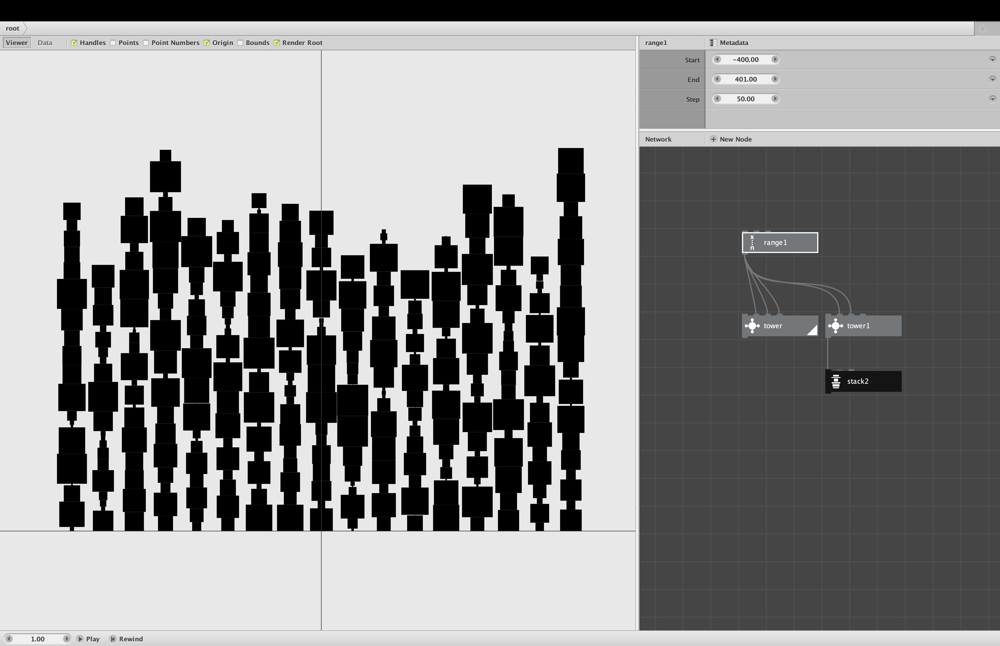The height and width of the screenshot is (646, 1000).
Task: Switch to the Viewer tab
Action: click(x=17, y=43)
